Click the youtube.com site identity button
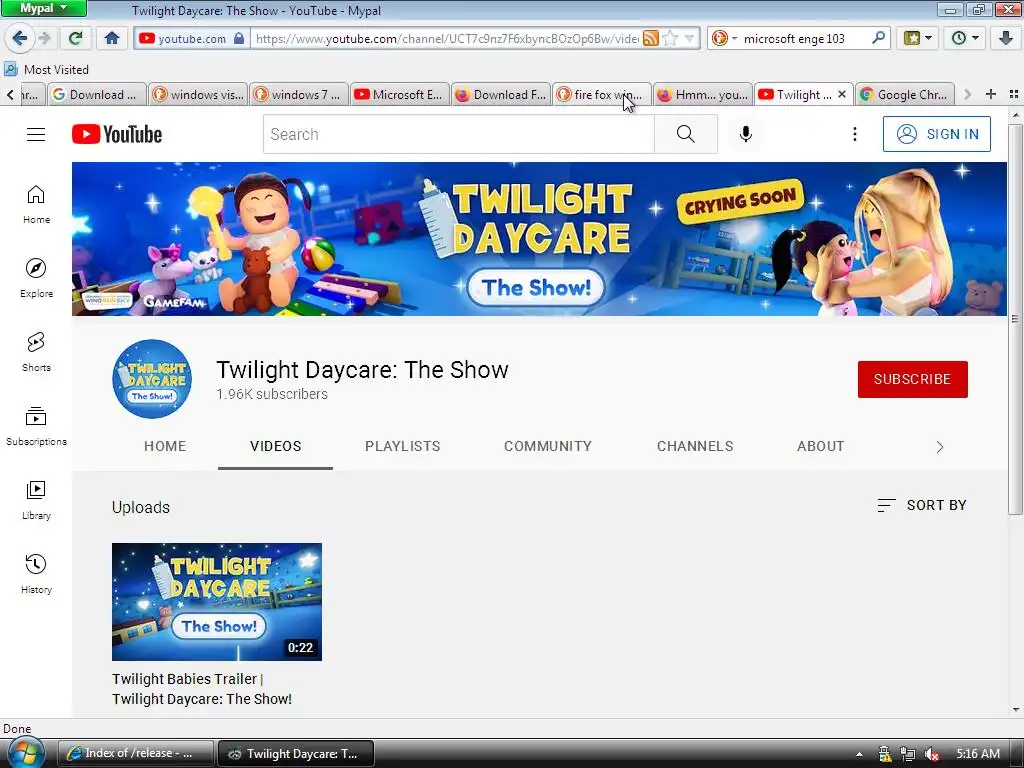 191,39
